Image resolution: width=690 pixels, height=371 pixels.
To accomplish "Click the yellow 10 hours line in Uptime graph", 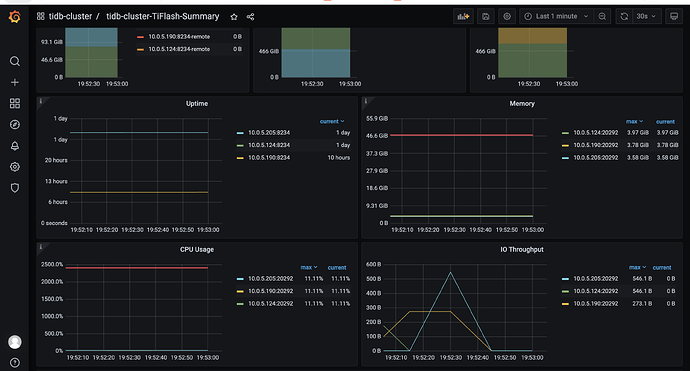I will pos(139,192).
